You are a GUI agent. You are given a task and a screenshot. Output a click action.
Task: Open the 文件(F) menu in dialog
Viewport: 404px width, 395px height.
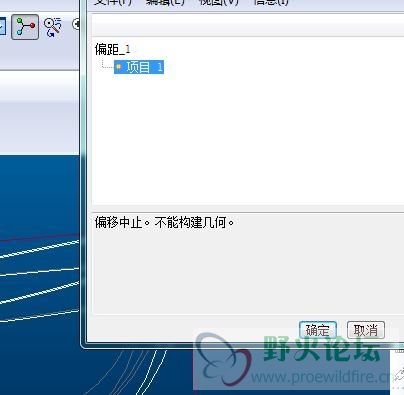(113, 2)
